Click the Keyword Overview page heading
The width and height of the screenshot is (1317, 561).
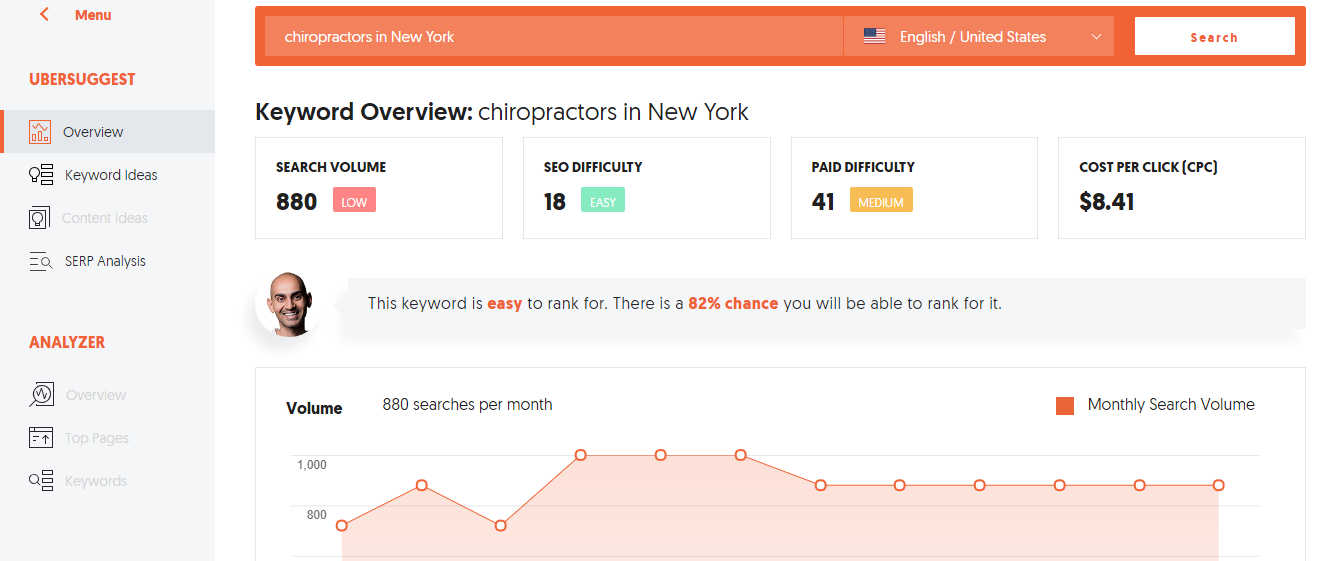click(502, 111)
